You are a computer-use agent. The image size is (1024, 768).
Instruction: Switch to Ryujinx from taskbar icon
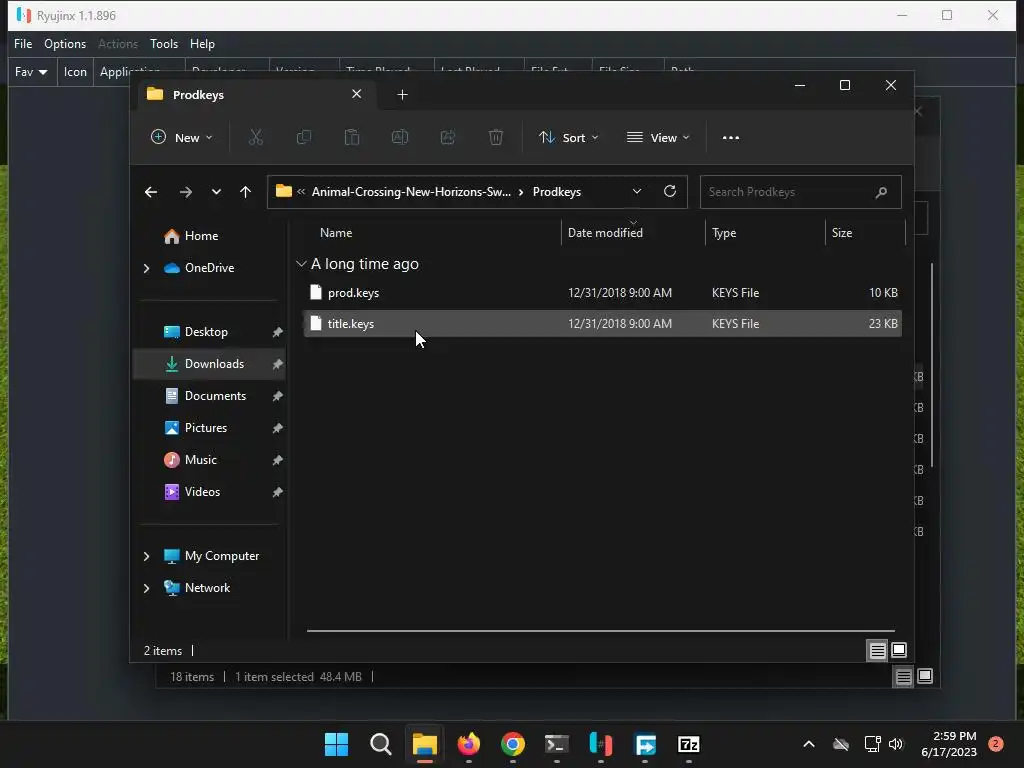[601, 744]
